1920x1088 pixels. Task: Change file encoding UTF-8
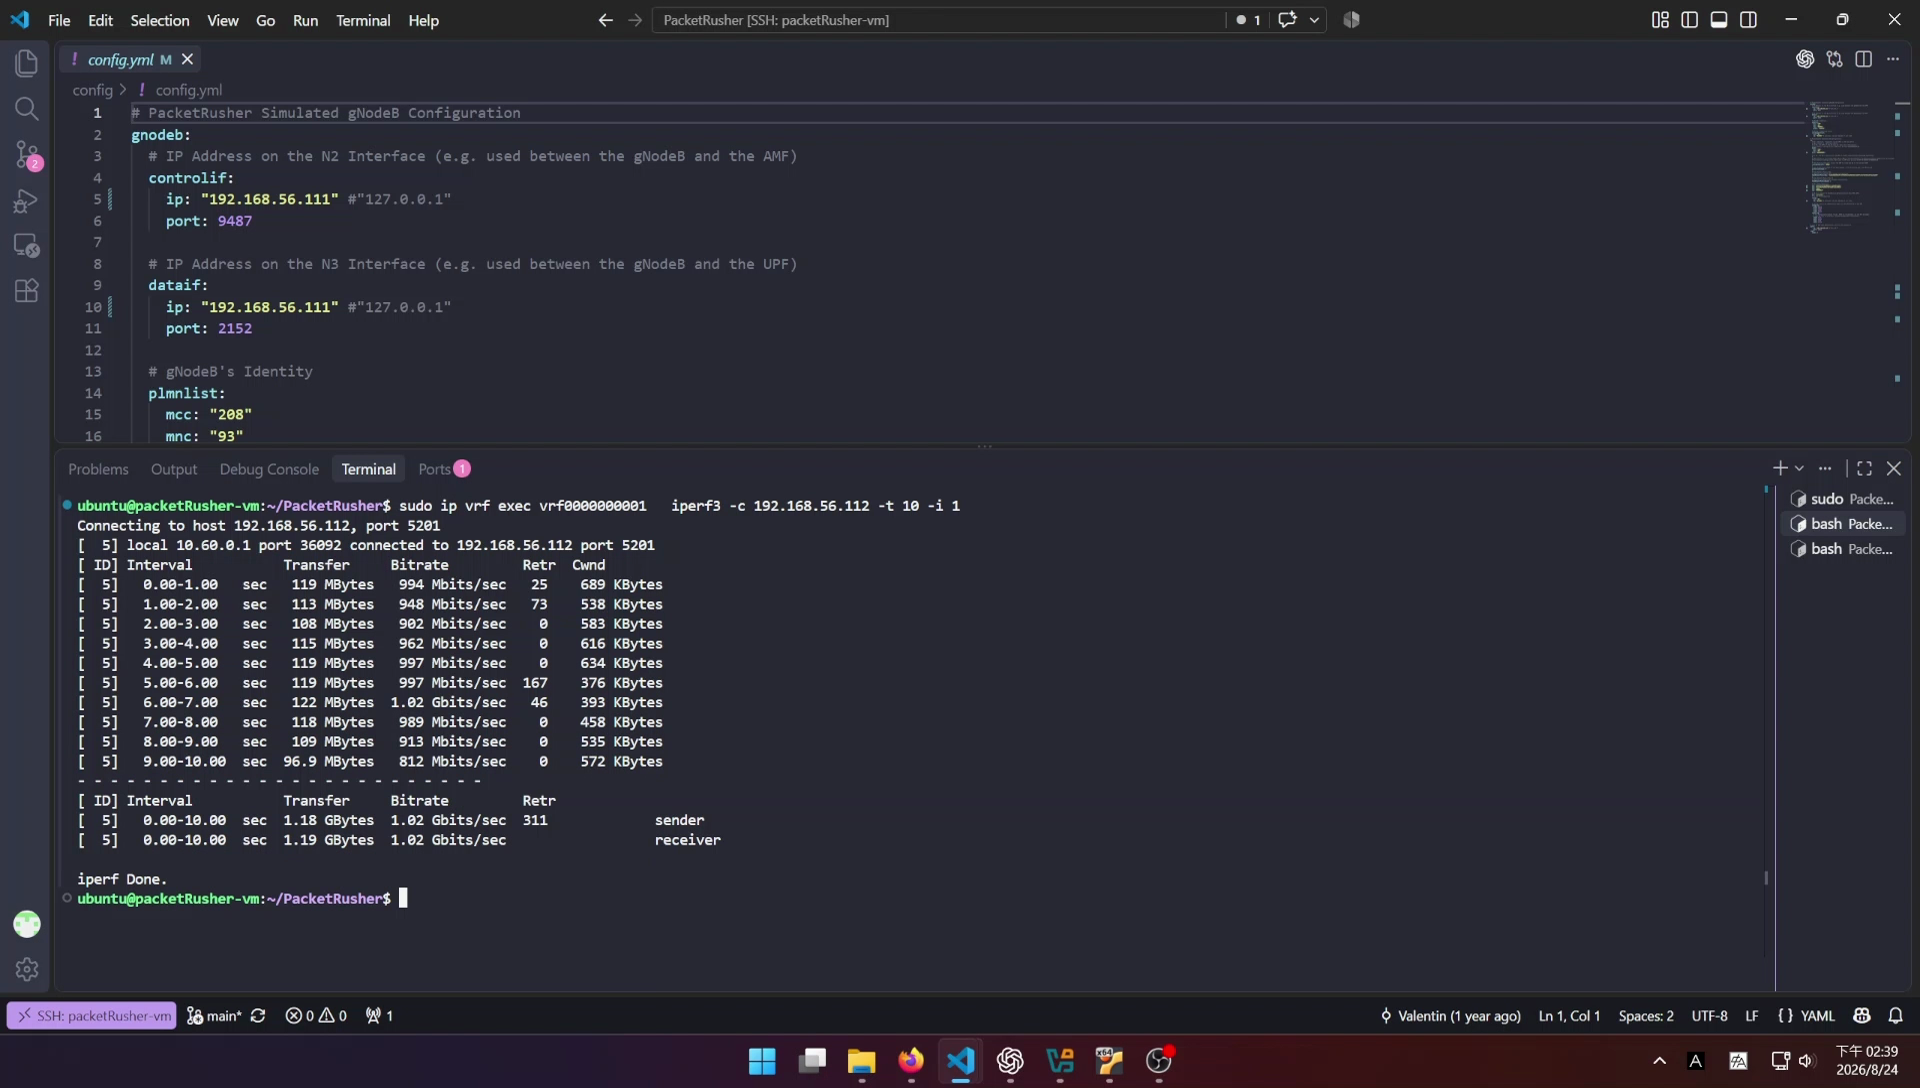pos(1709,1015)
